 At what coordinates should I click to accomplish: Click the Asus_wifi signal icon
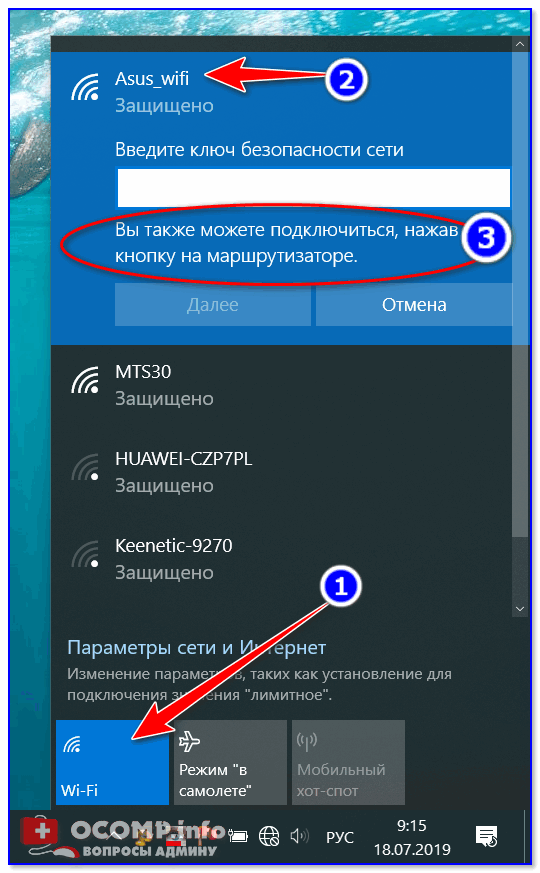(85, 88)
